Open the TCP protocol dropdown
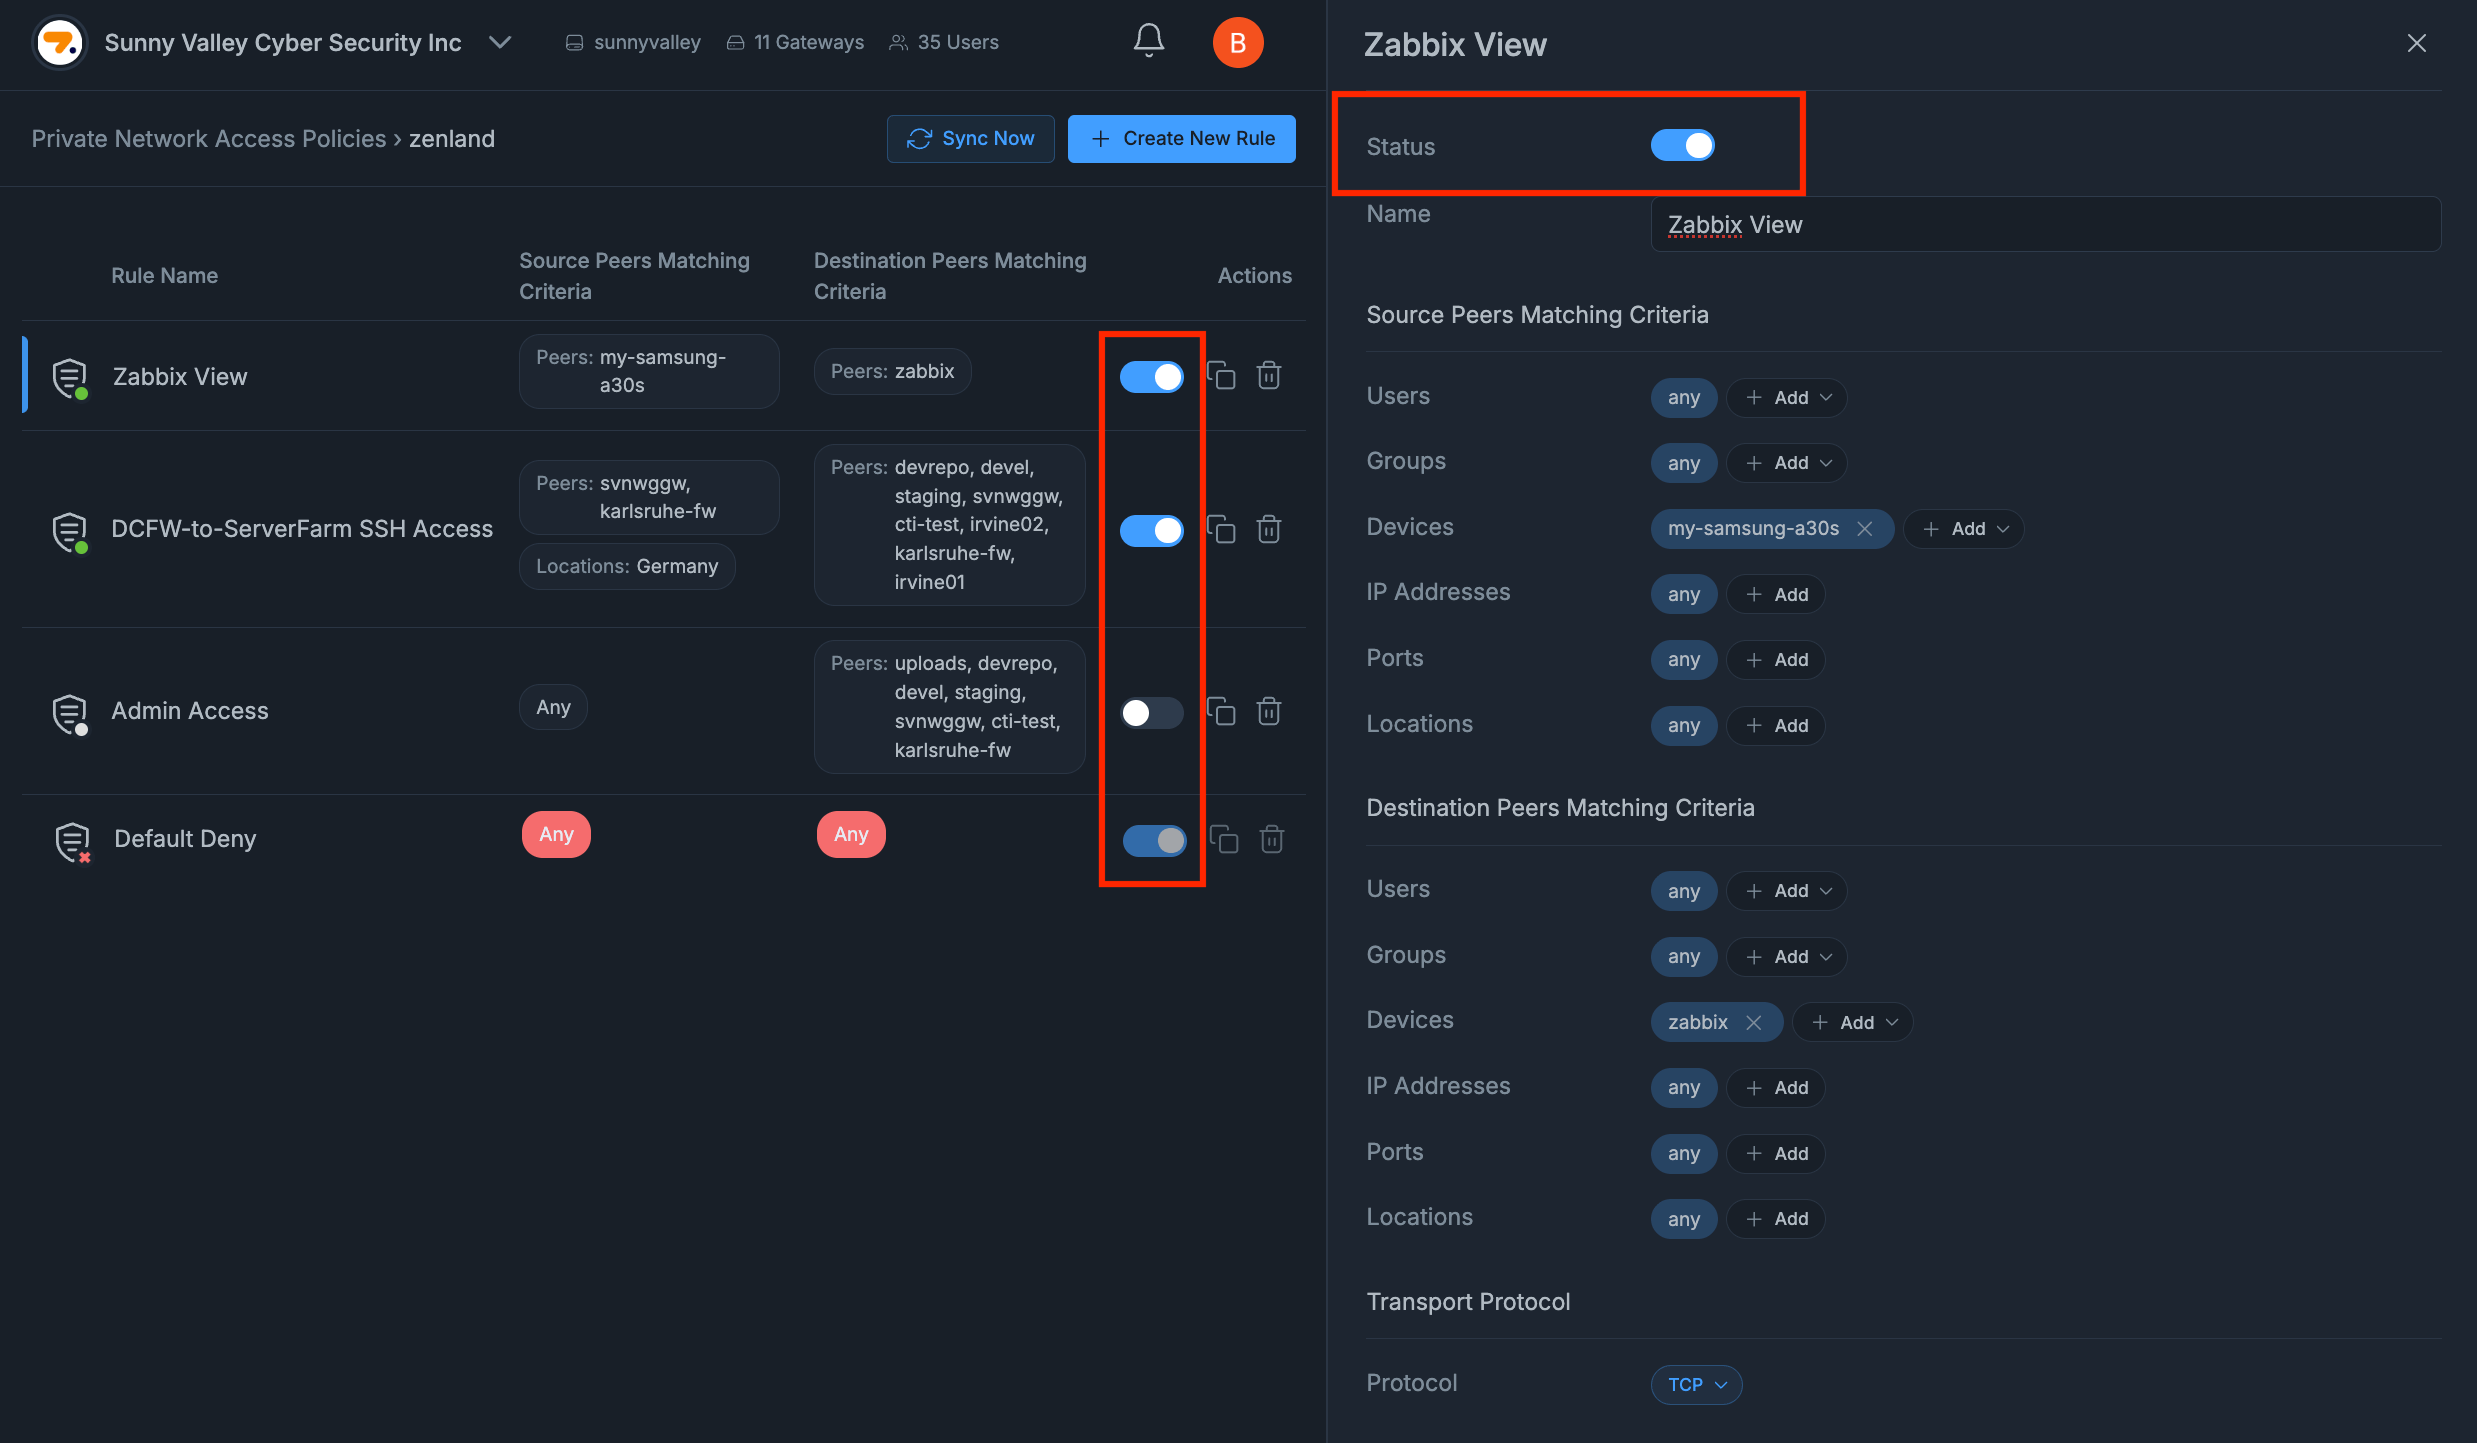 coord(1696,1385)
